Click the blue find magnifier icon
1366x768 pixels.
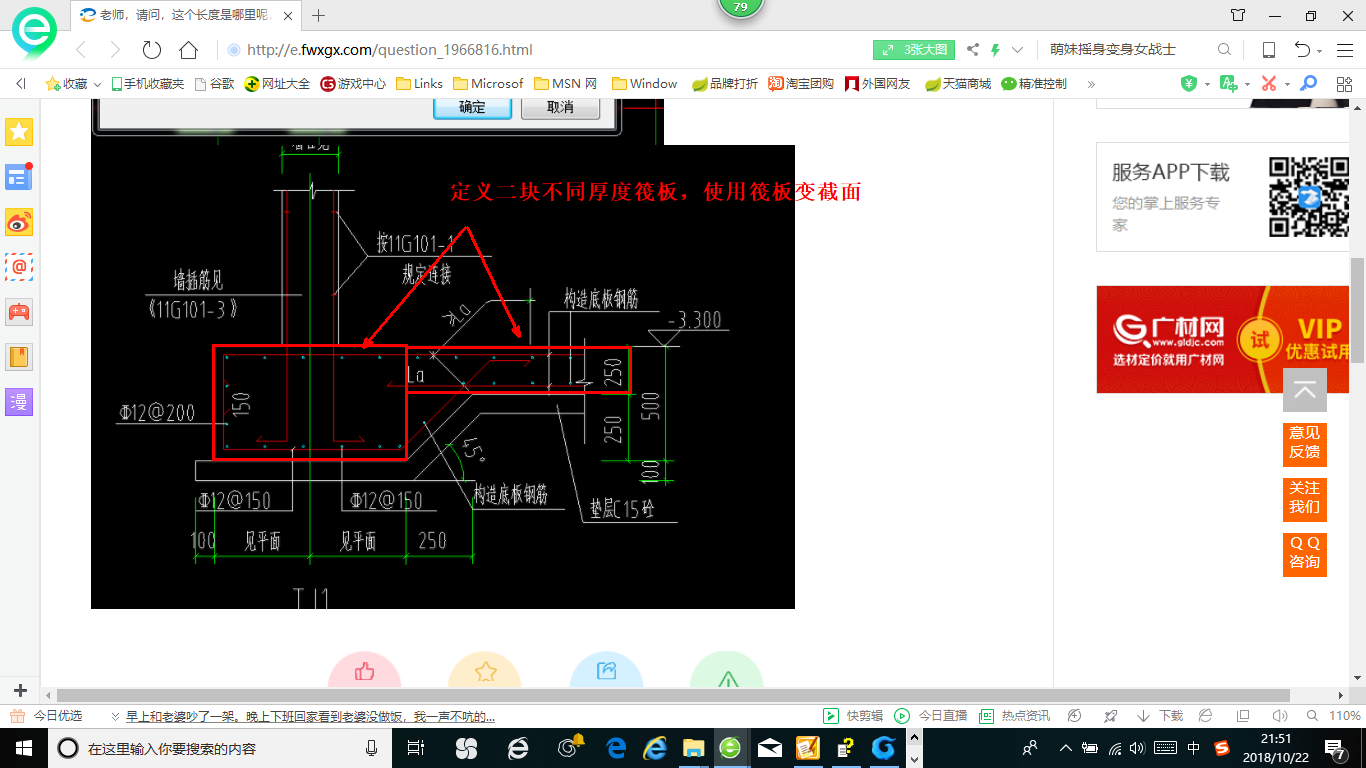(1308, 83)
